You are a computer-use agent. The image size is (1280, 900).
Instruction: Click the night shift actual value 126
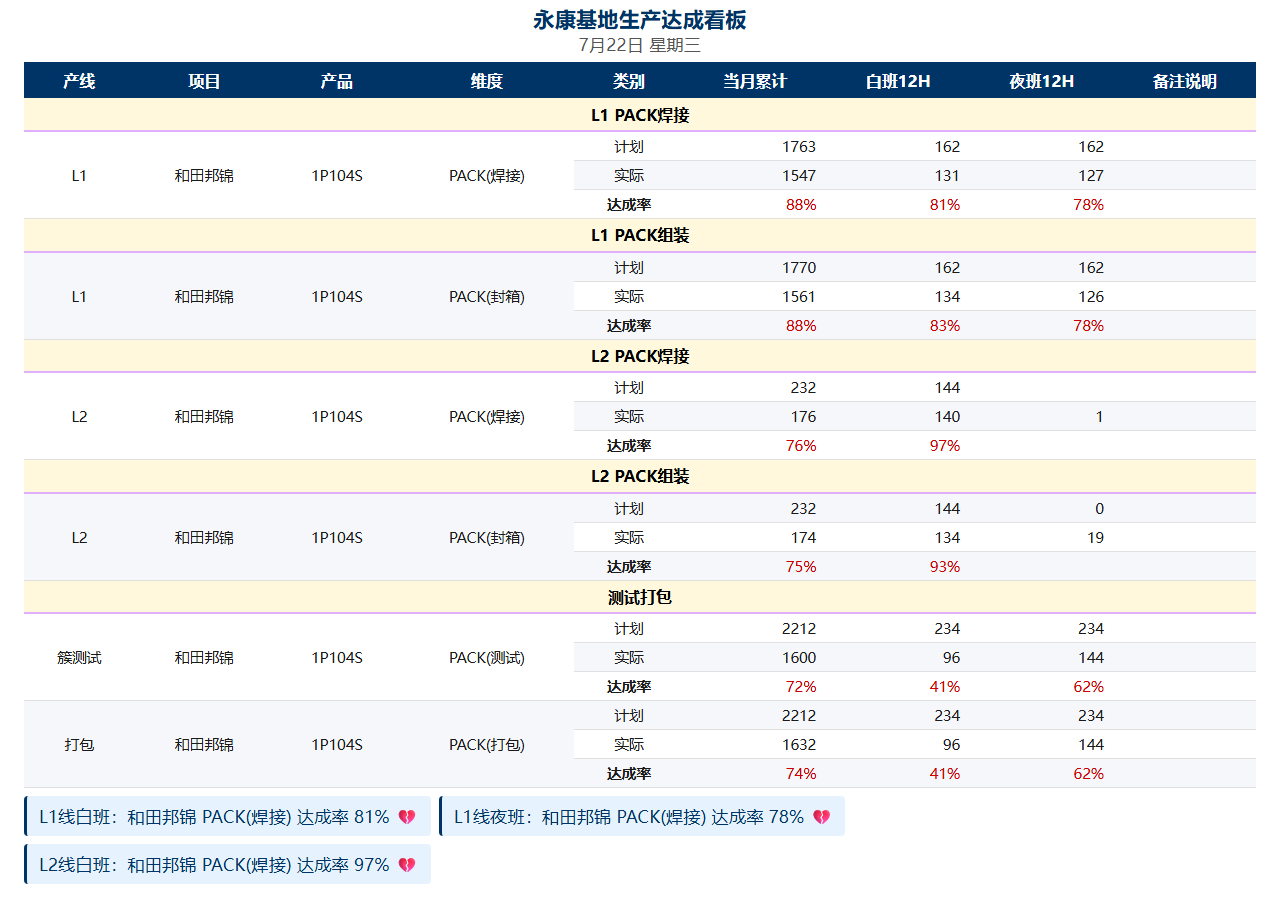point(1091,297)
